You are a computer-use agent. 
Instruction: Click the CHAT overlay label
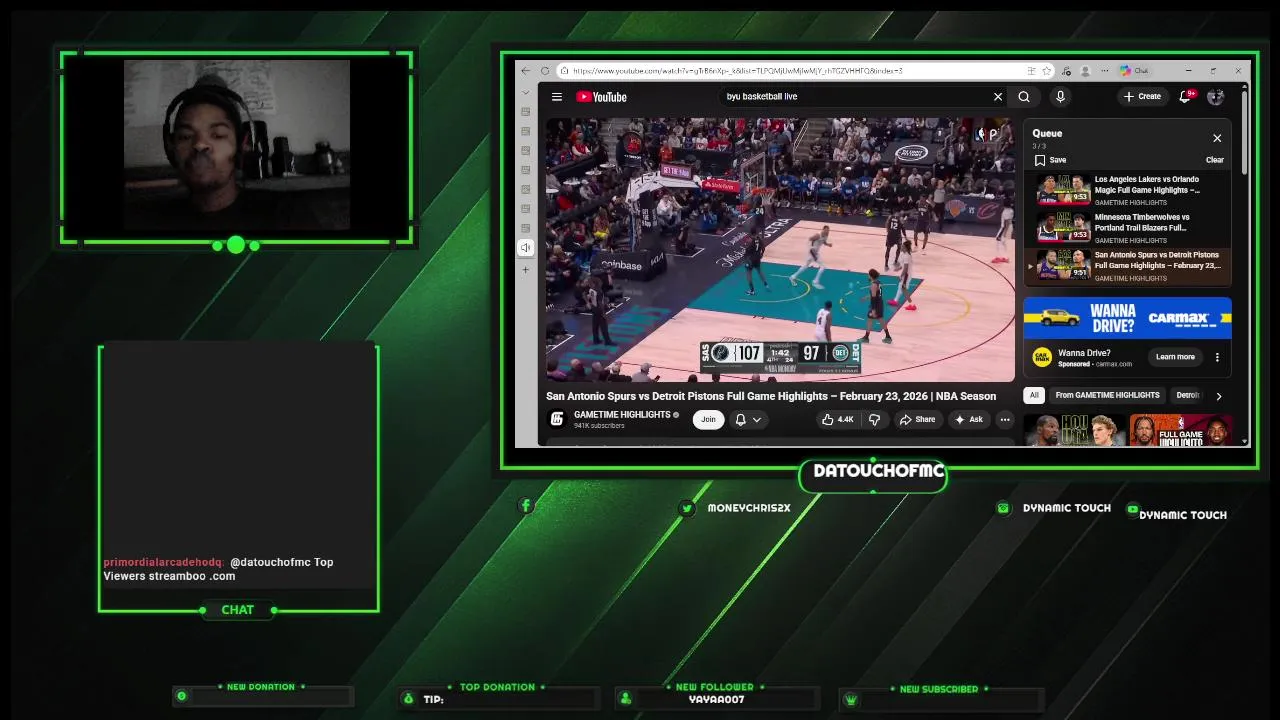(237, 610)
